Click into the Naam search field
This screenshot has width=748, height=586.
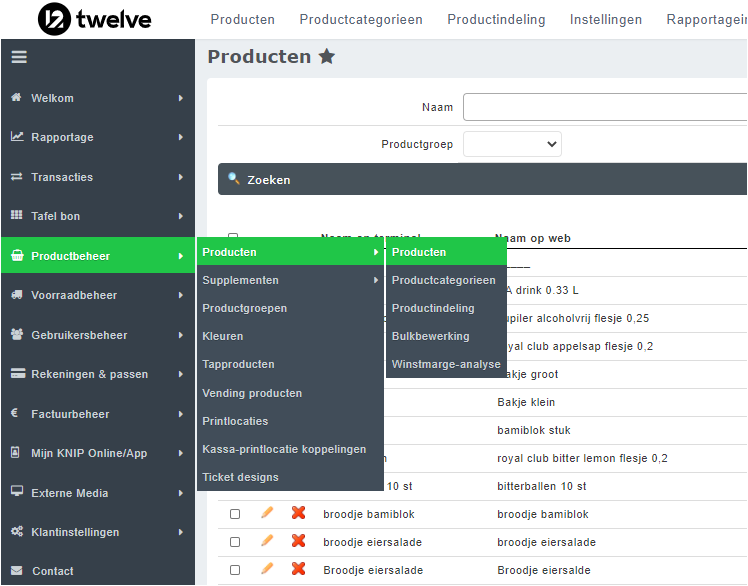pyautogui.click(x=604, y=107)
